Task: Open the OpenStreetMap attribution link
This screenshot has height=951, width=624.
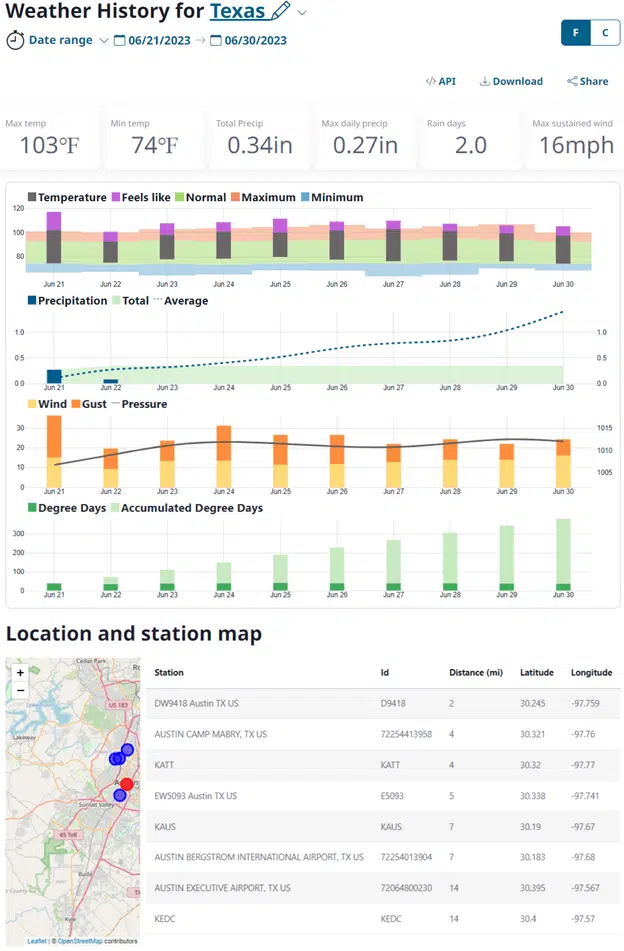Action: coord(84,941)
